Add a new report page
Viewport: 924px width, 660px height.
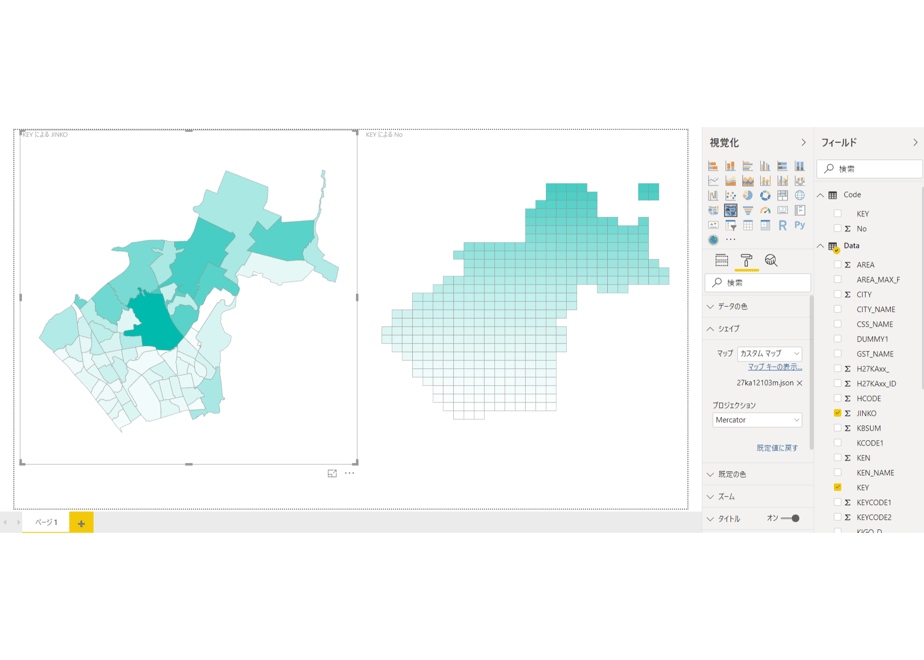click(81, 523)
